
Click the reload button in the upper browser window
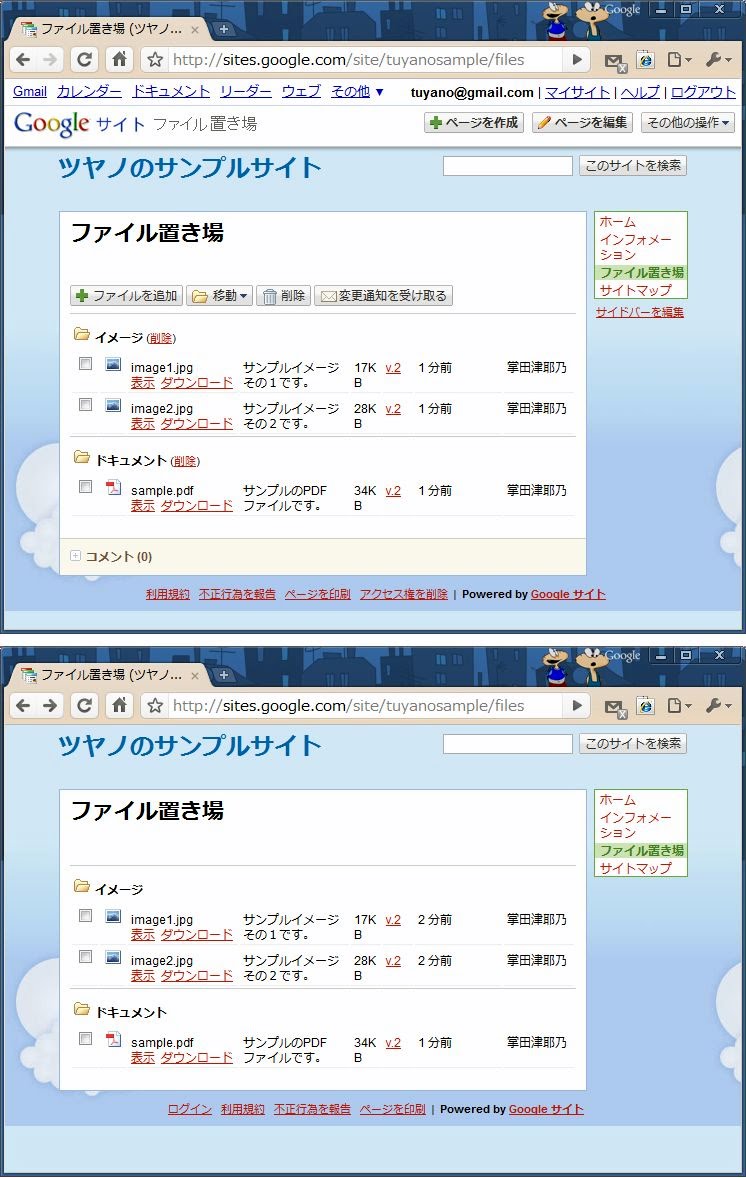click(x=85, y=60)
